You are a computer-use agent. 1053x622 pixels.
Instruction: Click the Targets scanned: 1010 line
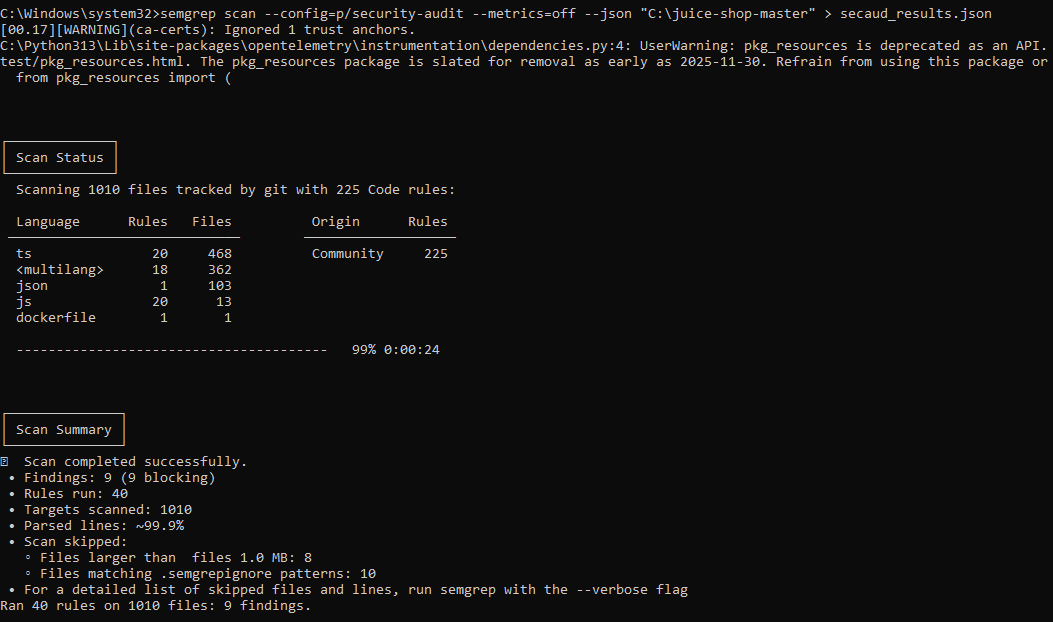coord(108,510)
